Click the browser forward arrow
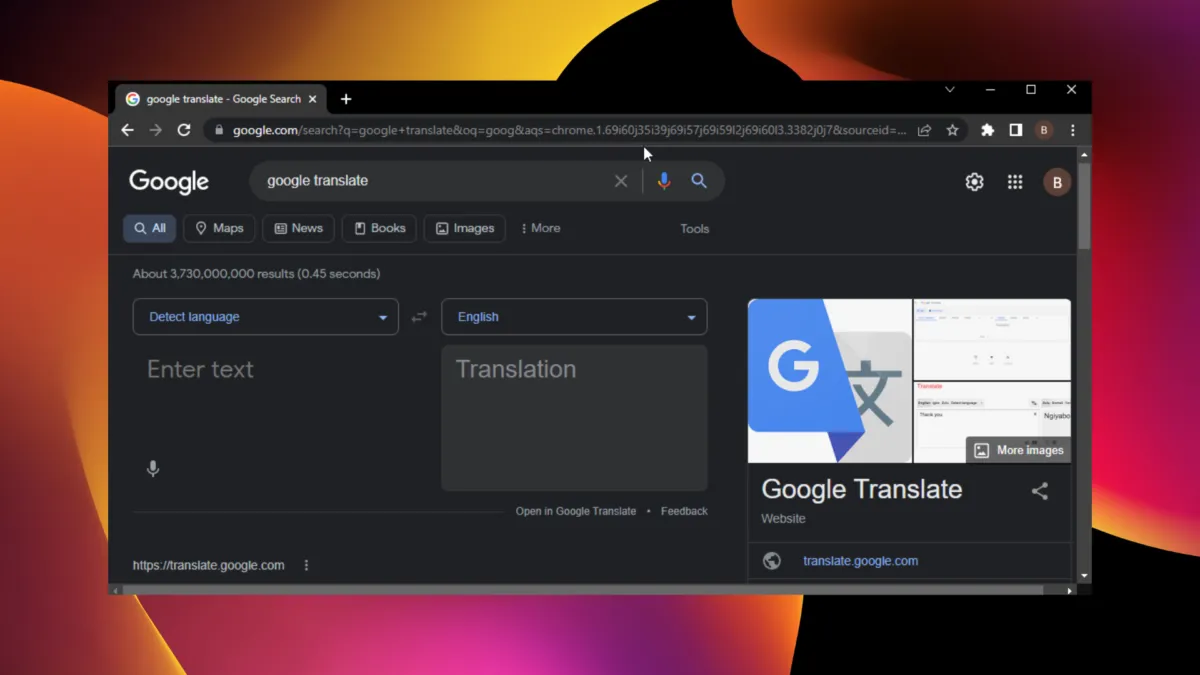This screenshot has height=675, width=1200. 155,130
